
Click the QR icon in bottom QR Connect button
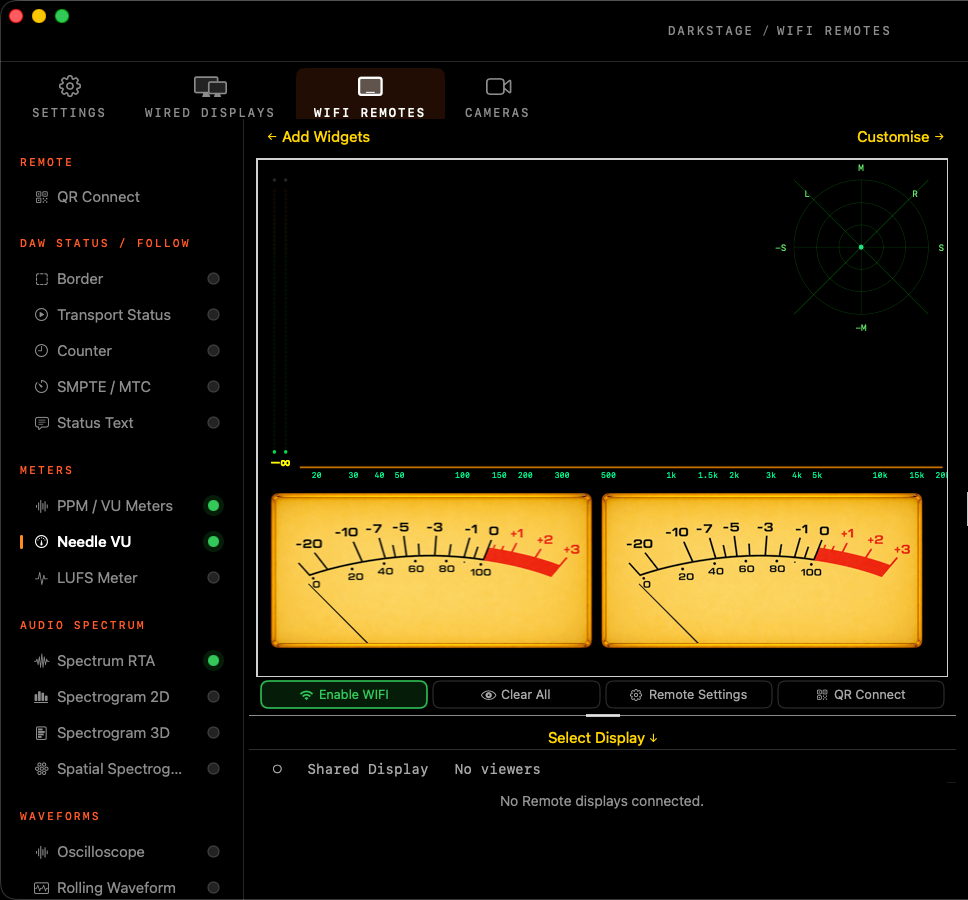click(822, 695)
